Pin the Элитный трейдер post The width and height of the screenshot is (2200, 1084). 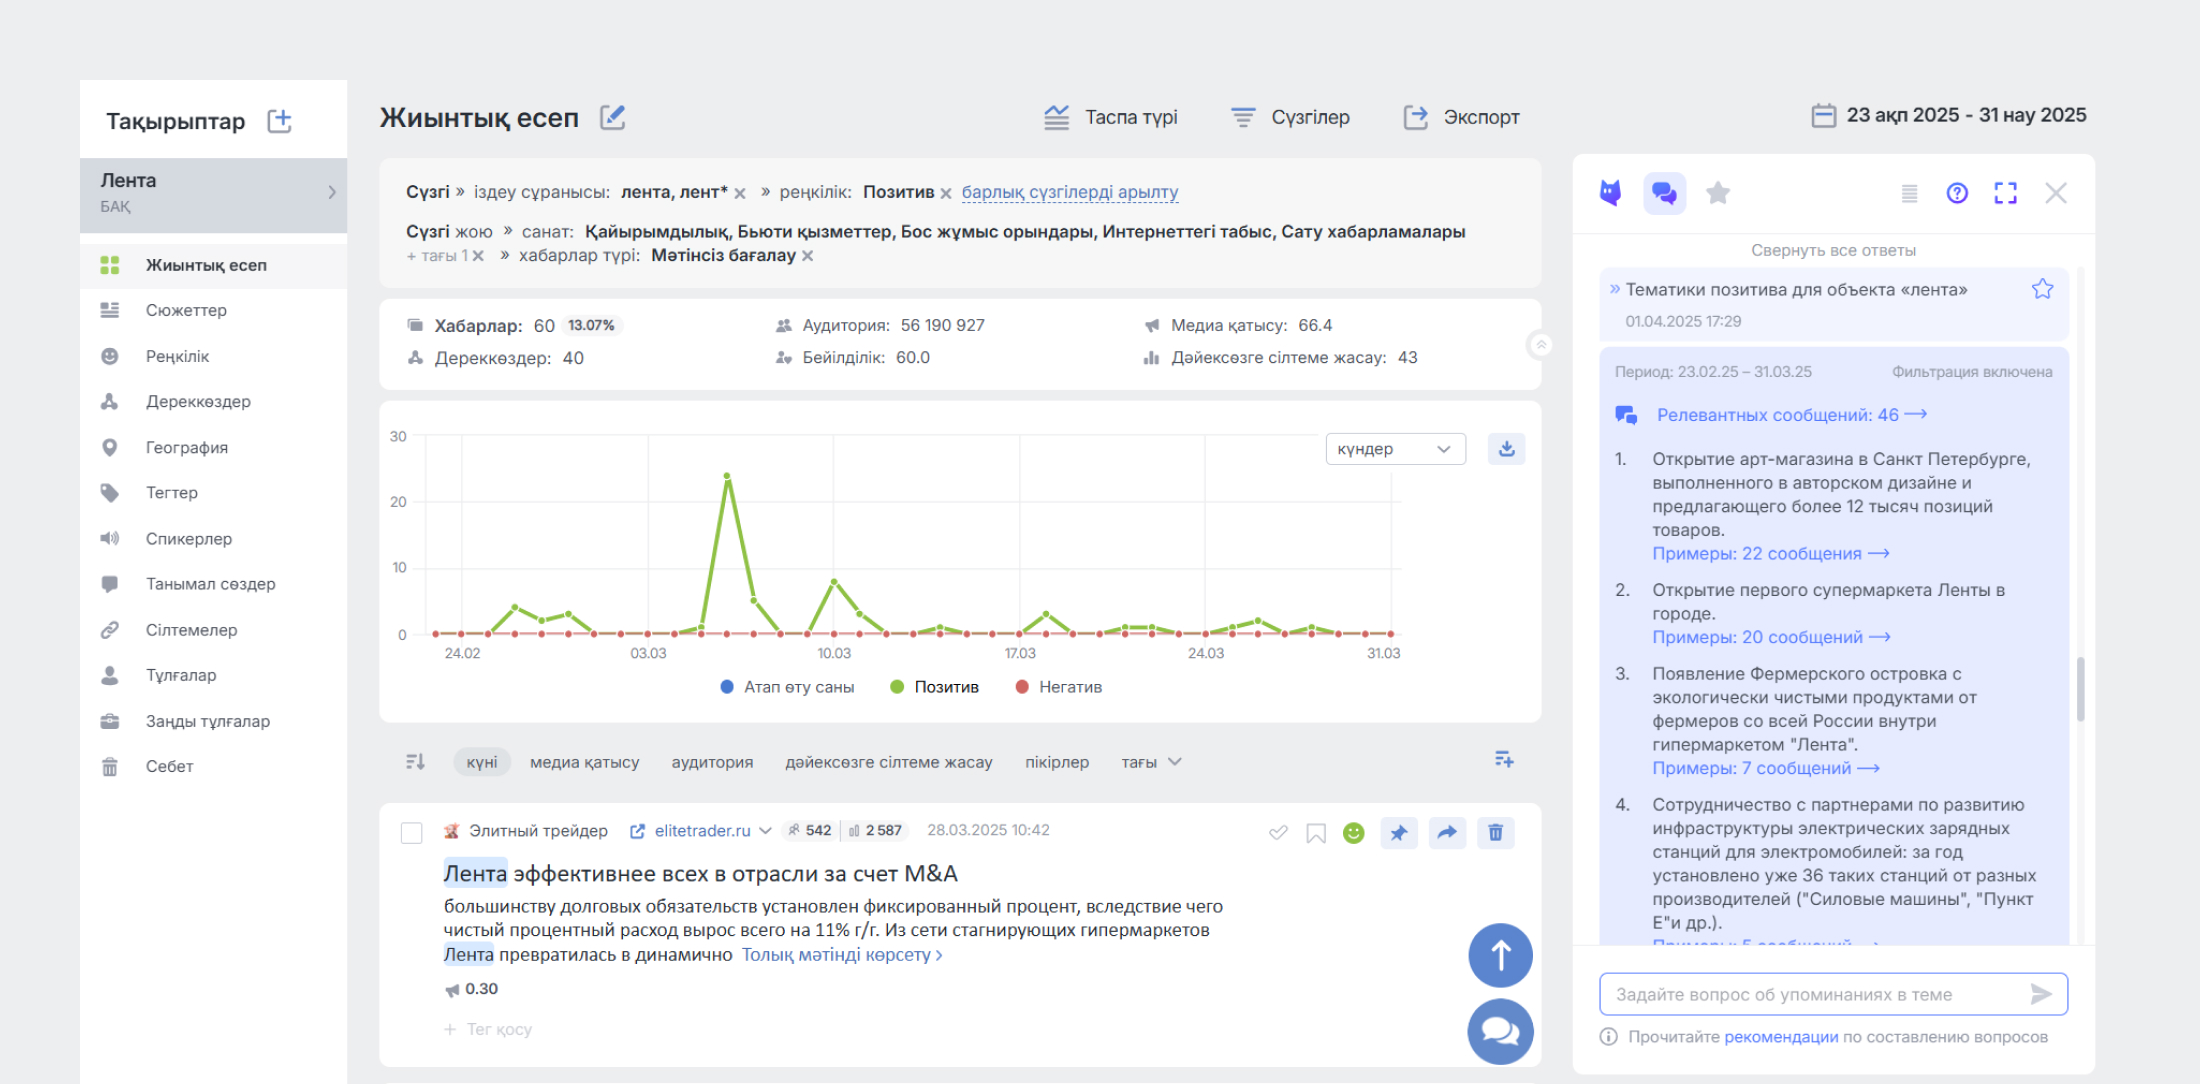1398,832
